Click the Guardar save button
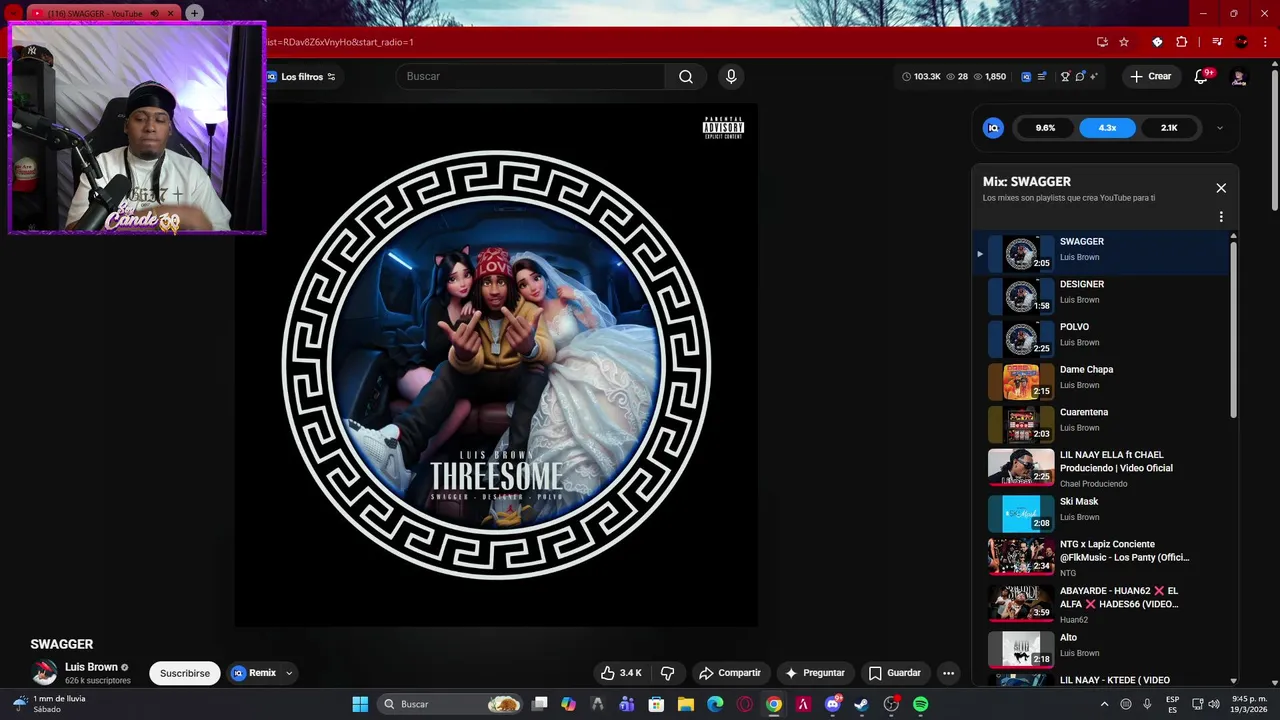Image resolution: width=1280 pixels, height=720 pixels. click(895, 673)
